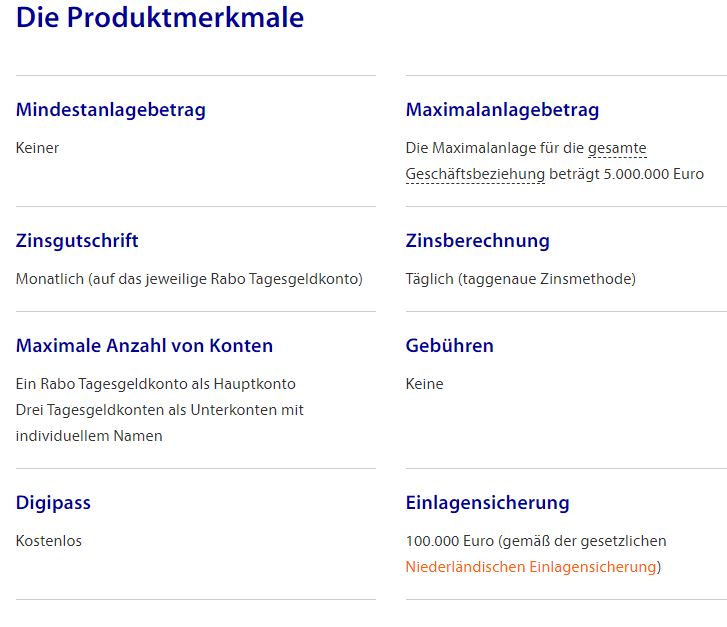Click the Kostenlos text under Digipass
The height and width of the screenshot is (627, 727).
[49, 541]
